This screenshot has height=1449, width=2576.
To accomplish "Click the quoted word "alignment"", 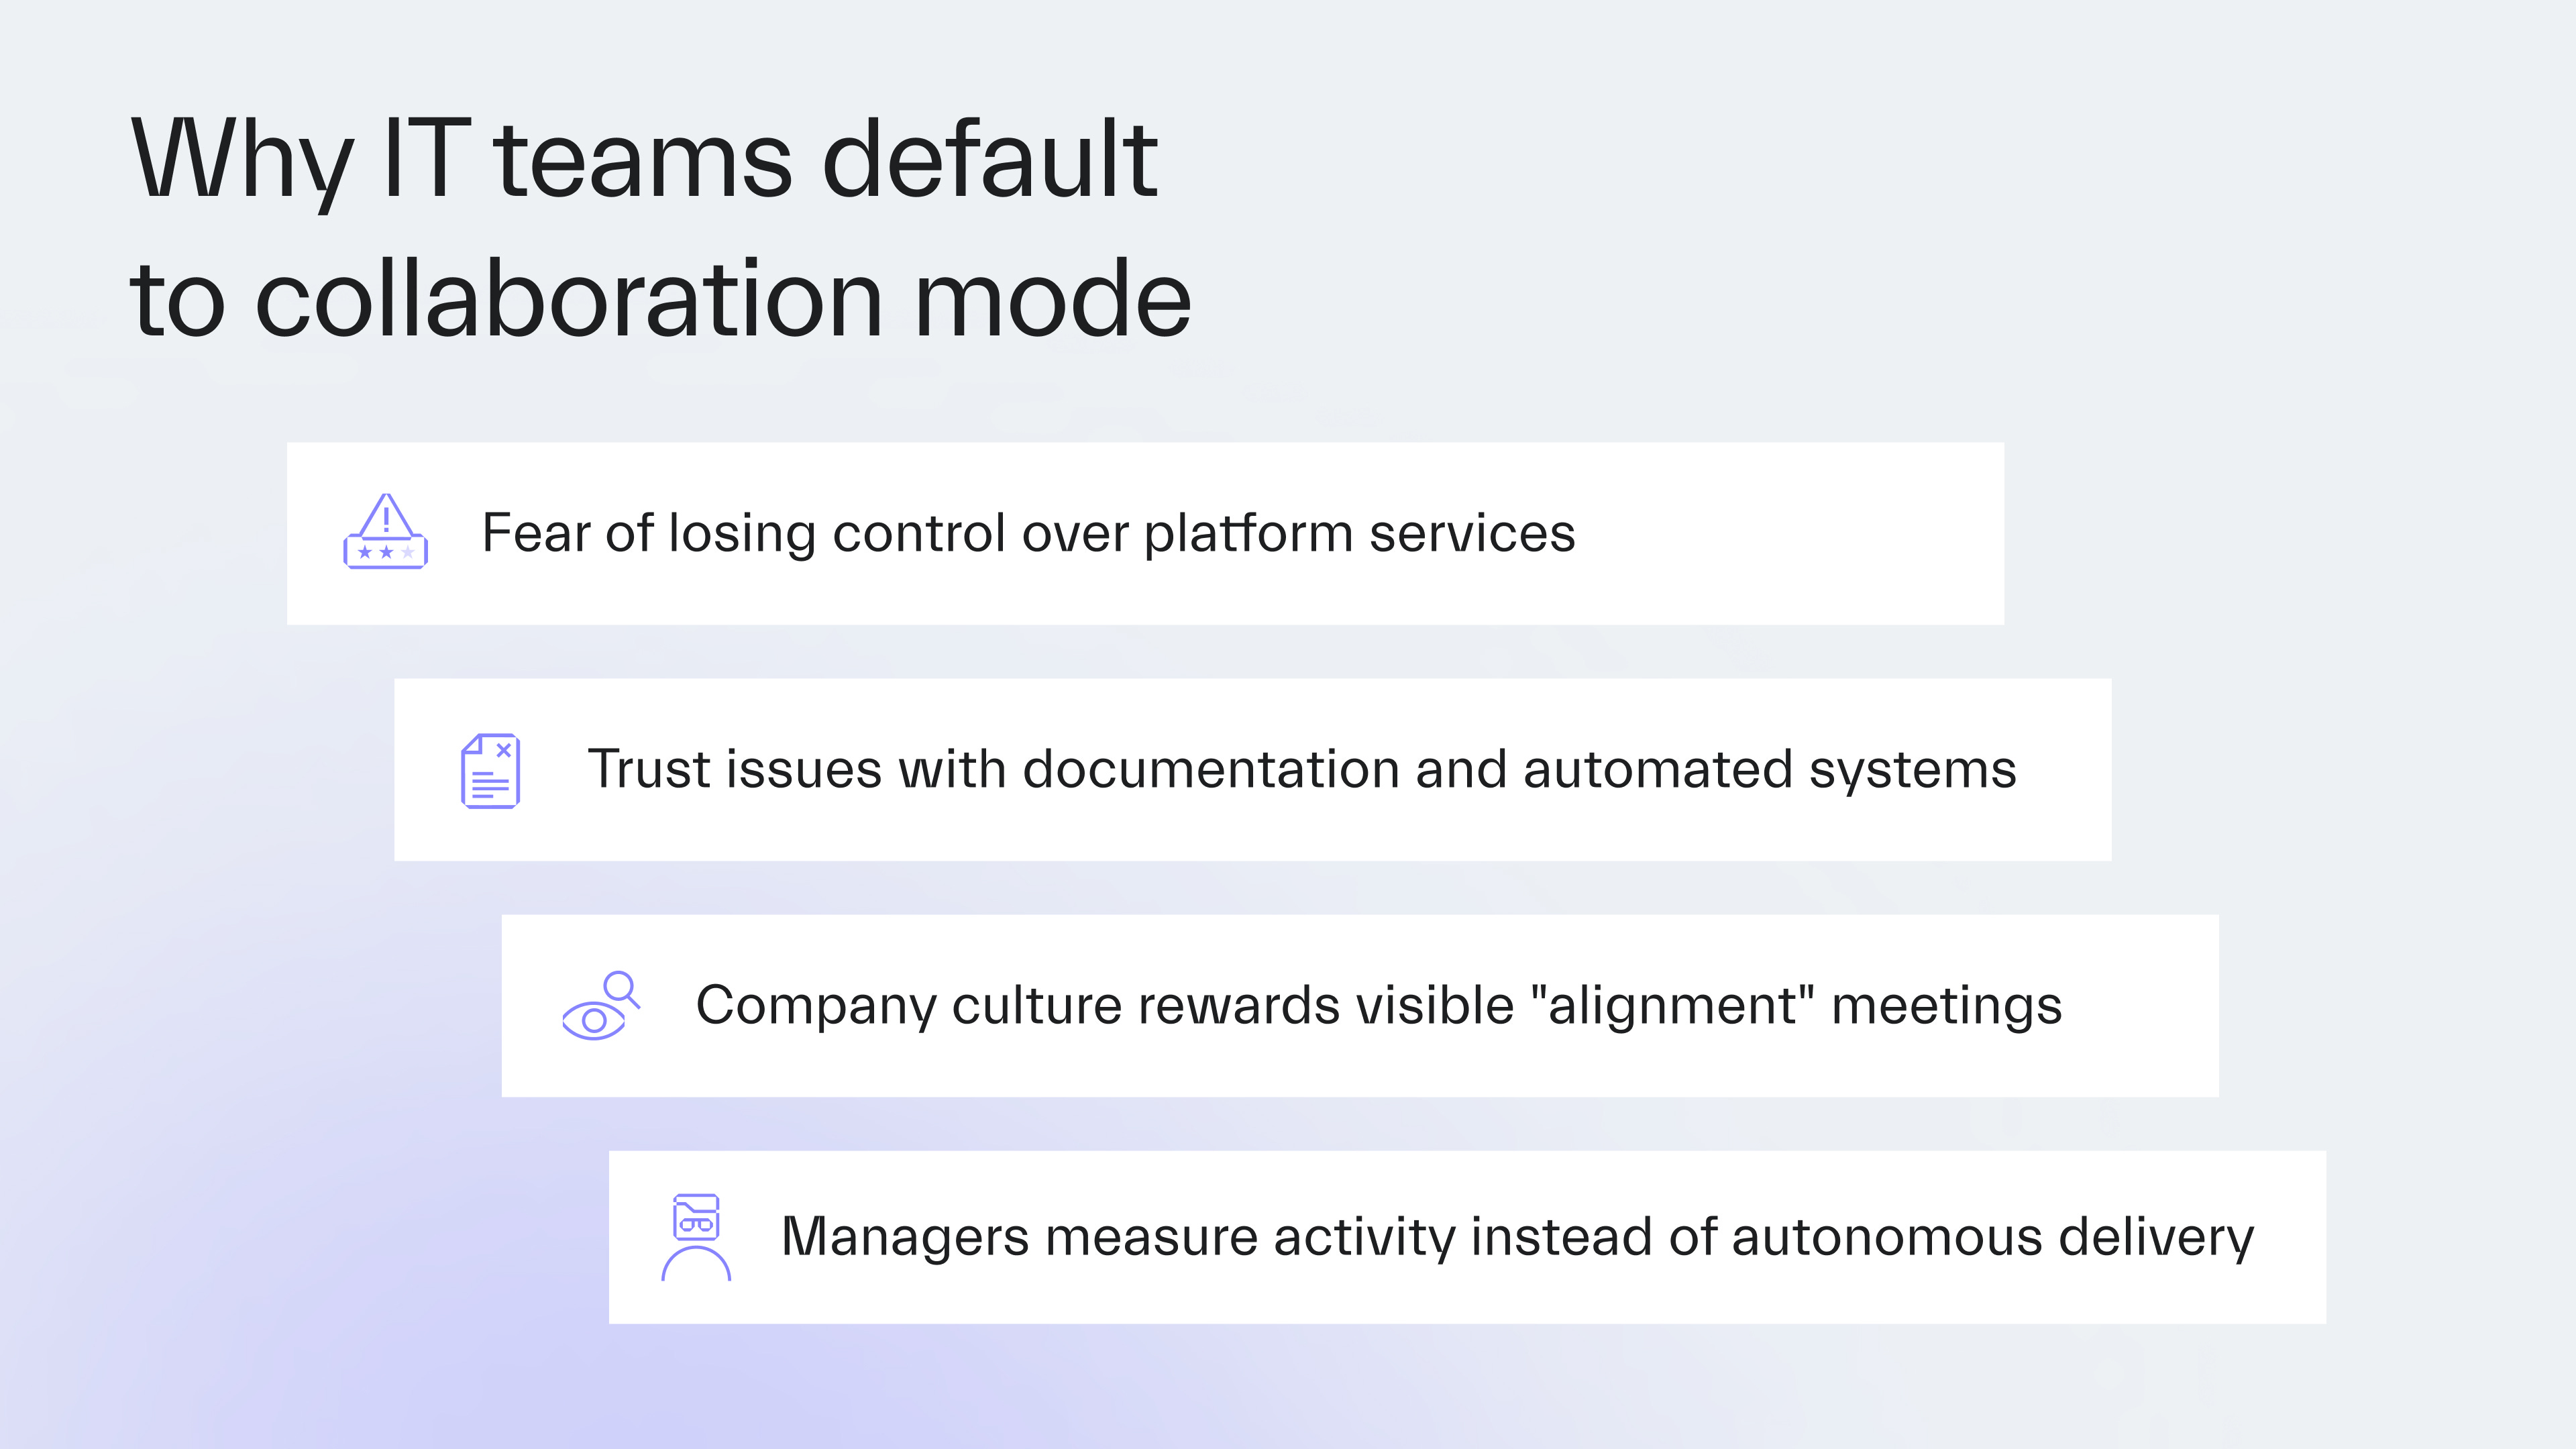I will coord(1672,1006).
